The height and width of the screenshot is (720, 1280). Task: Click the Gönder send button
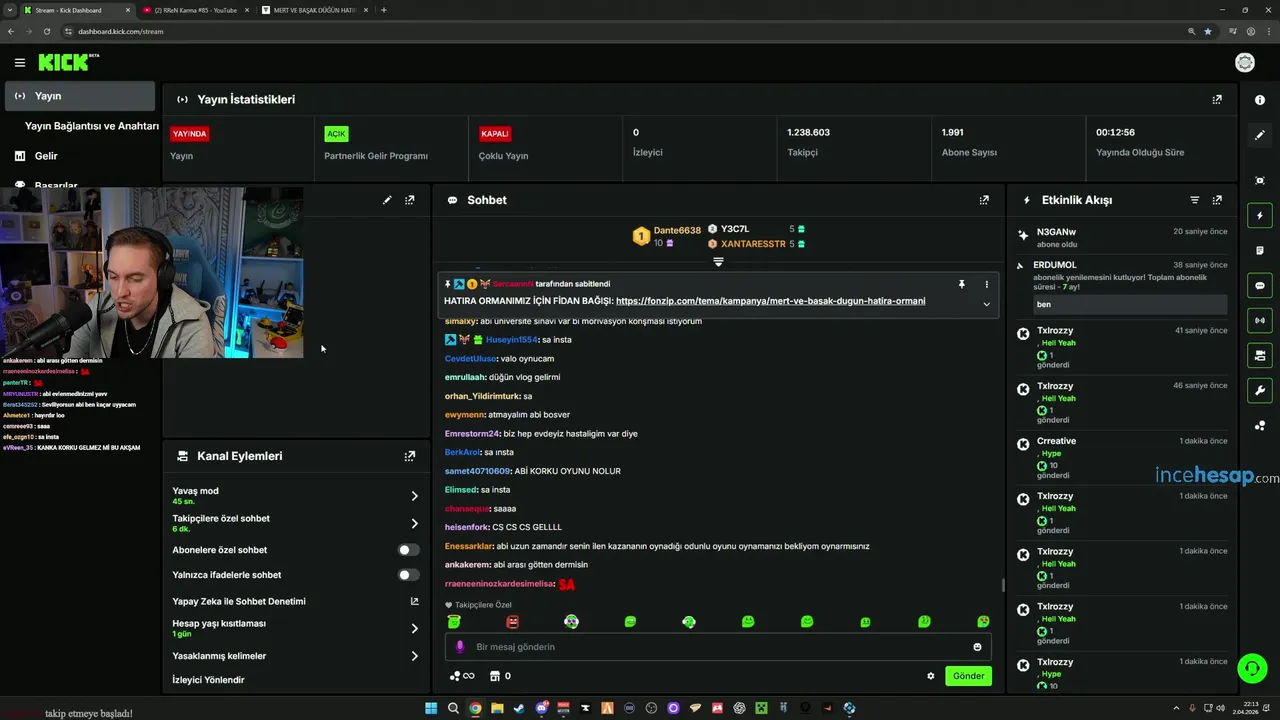point(968,676)
